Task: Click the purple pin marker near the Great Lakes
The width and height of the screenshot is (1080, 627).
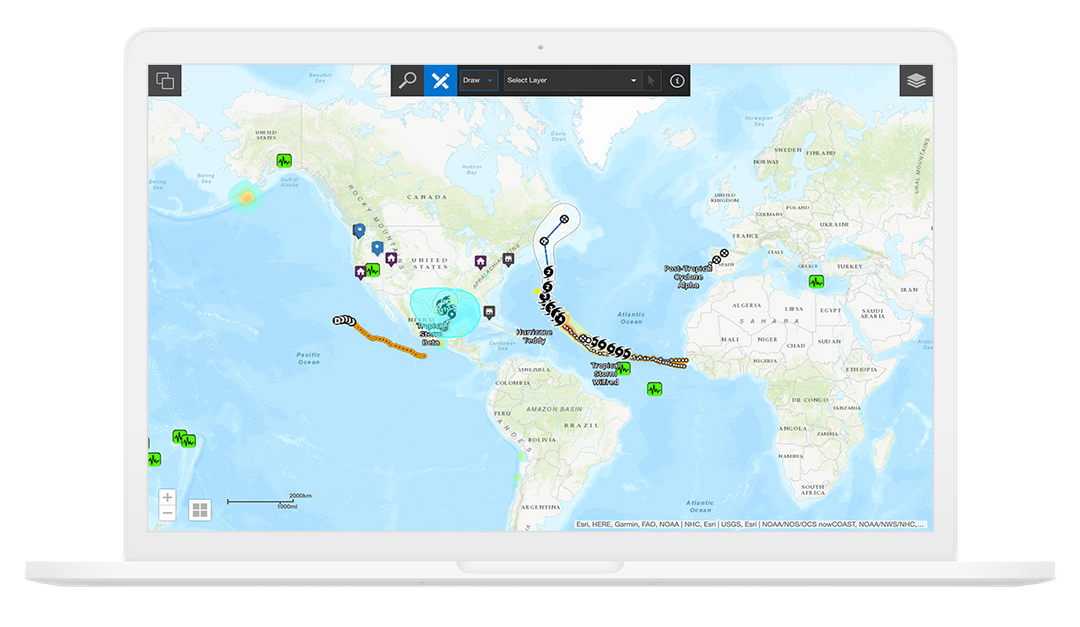Action: [x=483, y=258]
